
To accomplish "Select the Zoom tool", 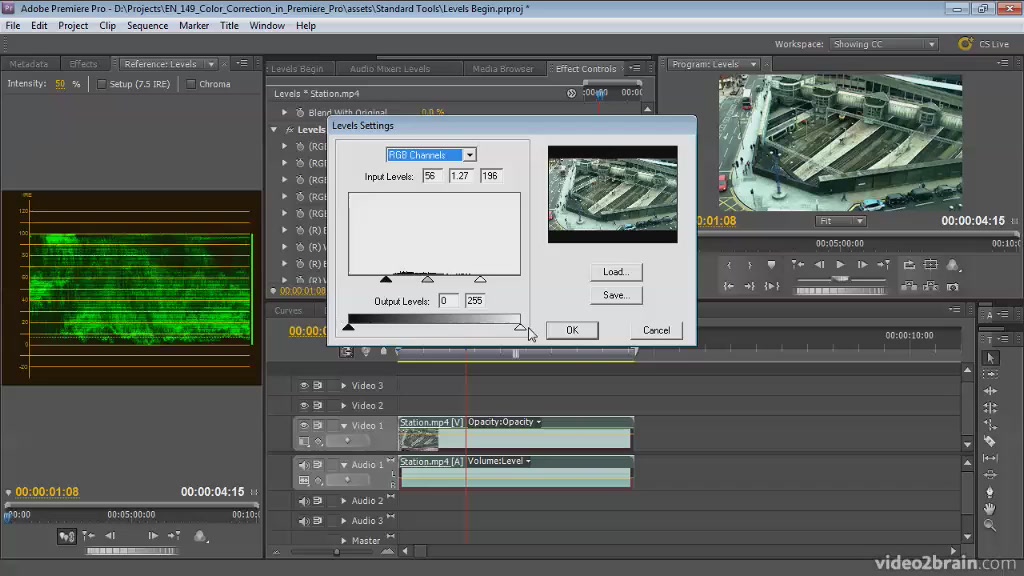I will pyautogui.click(x=990, y=525).
